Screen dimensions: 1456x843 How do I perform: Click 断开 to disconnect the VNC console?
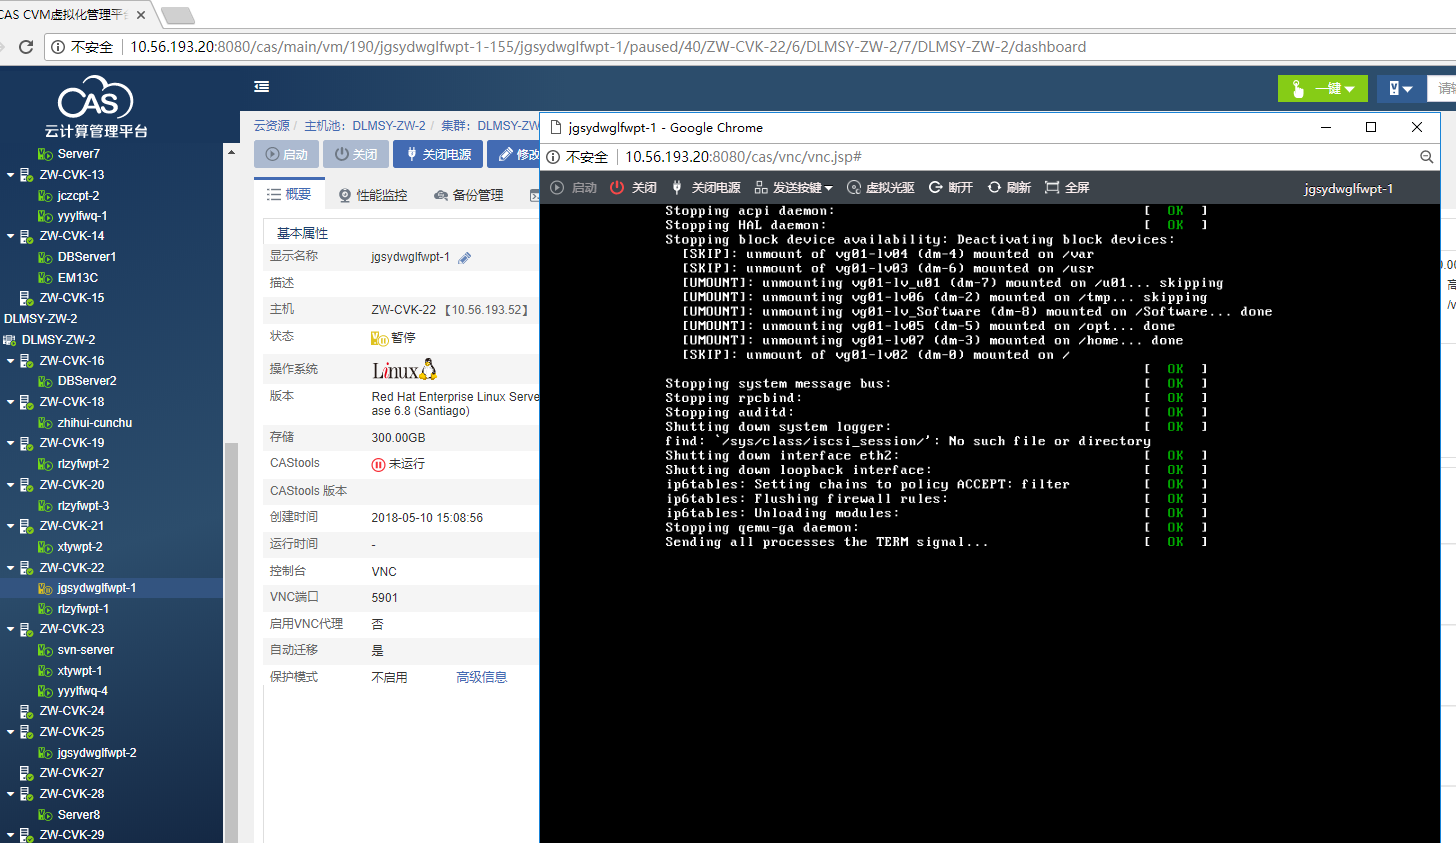pos(951,188)
